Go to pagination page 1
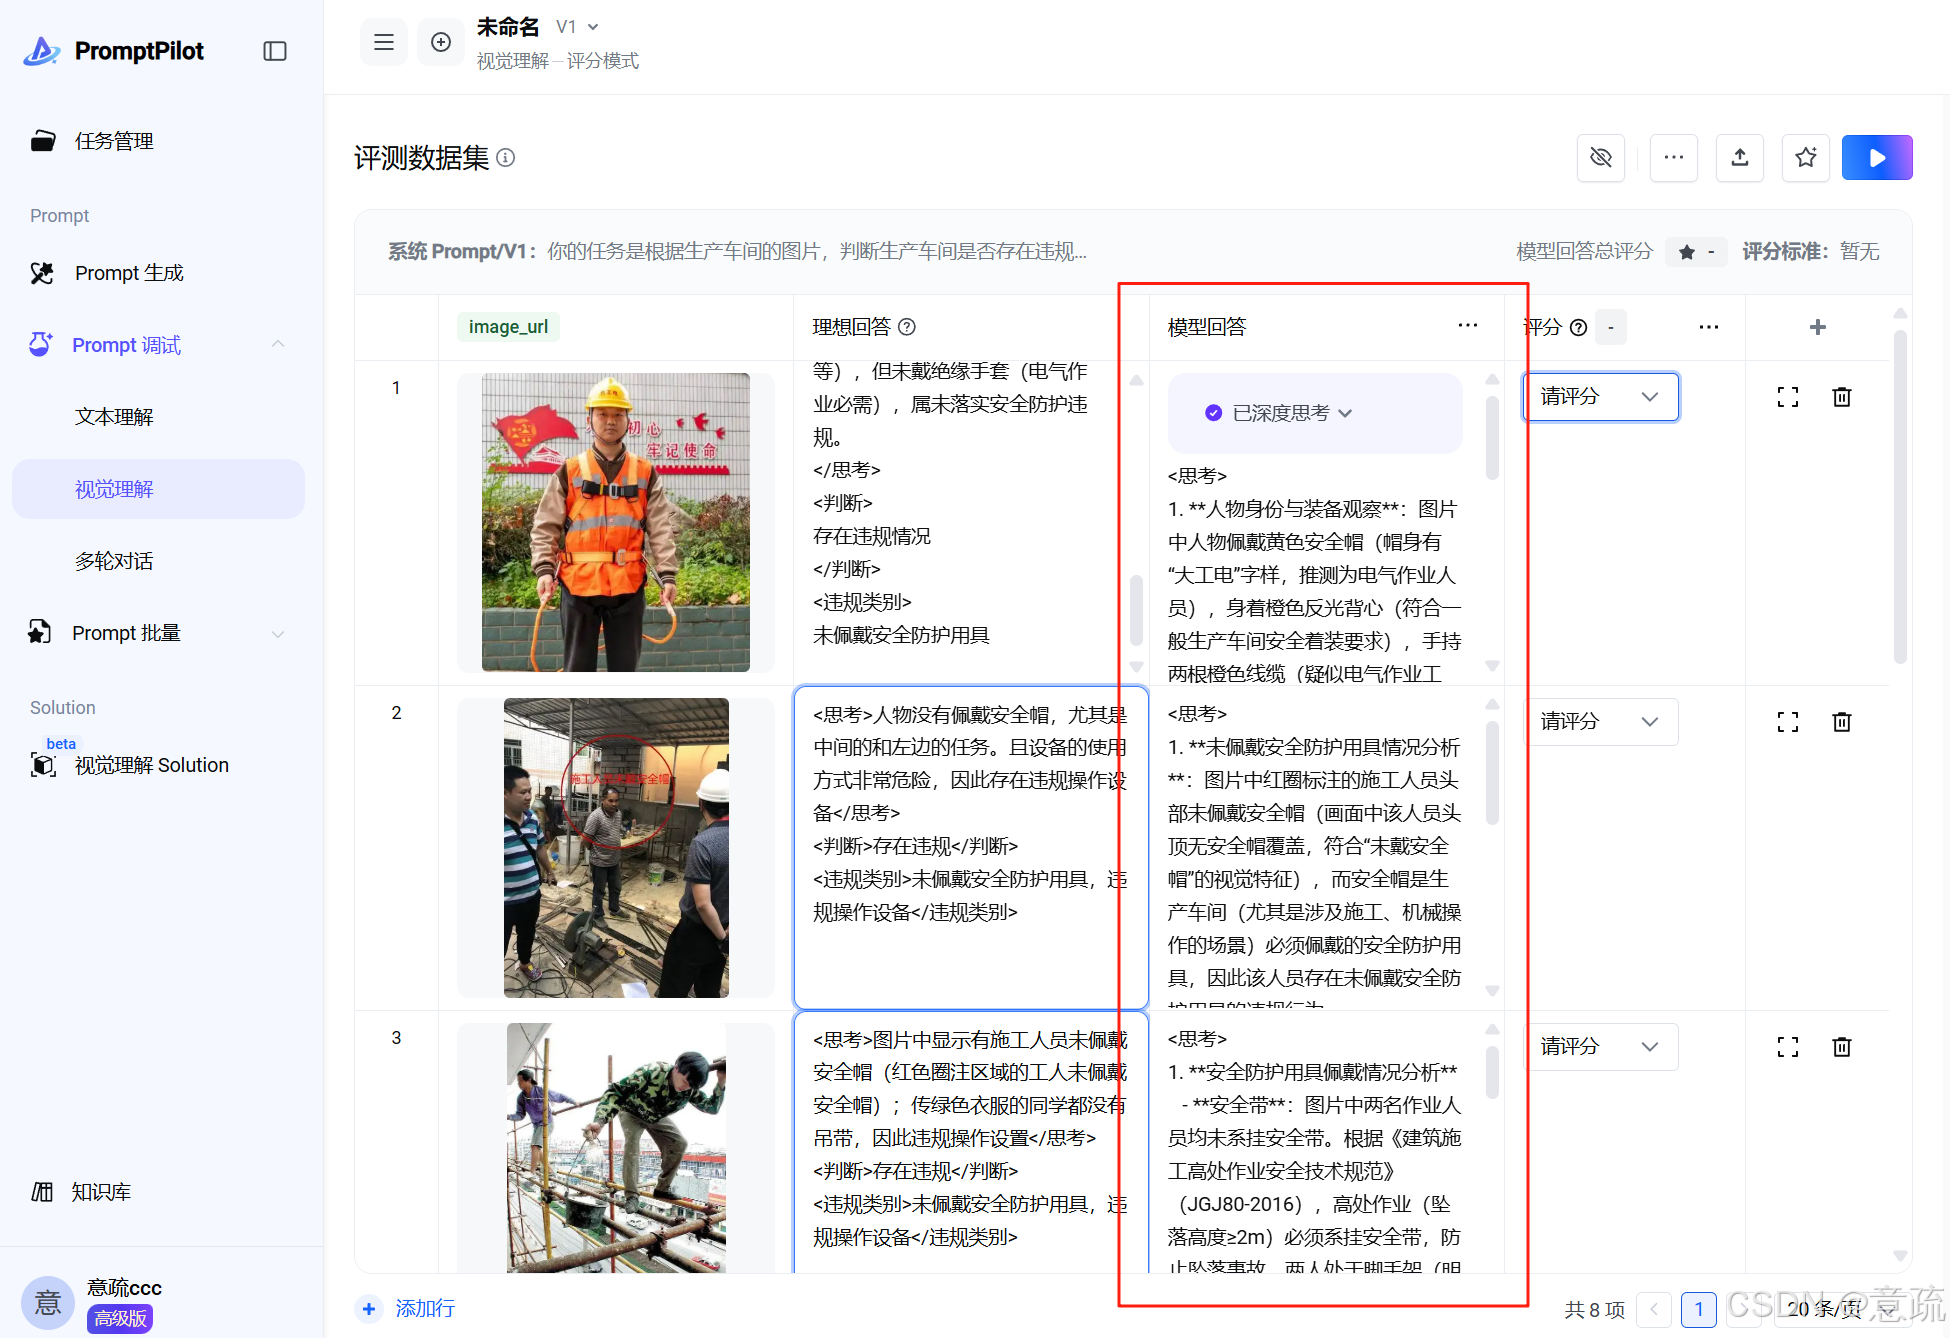The image size is (1950, 1338). (x=1699, y=1309)
